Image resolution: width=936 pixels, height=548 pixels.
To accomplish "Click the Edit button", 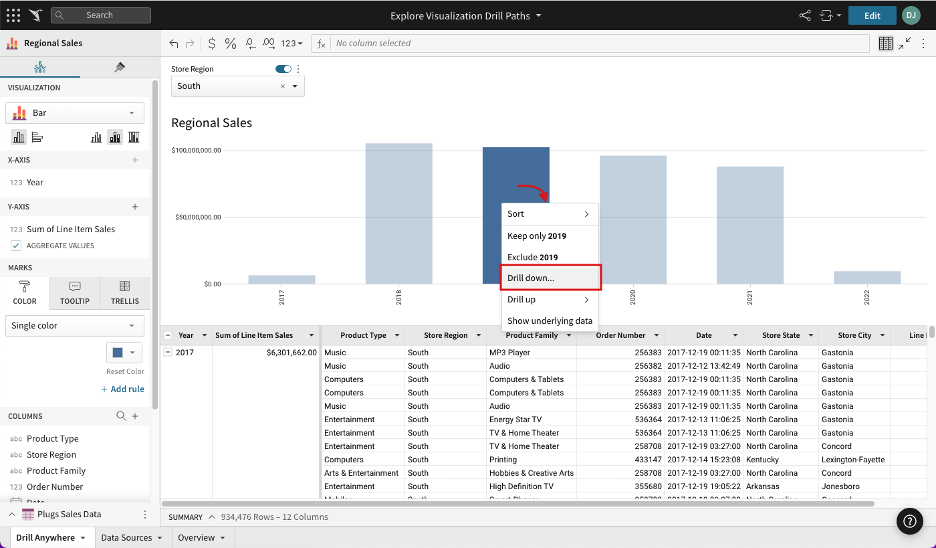I will tap(871, 15).
